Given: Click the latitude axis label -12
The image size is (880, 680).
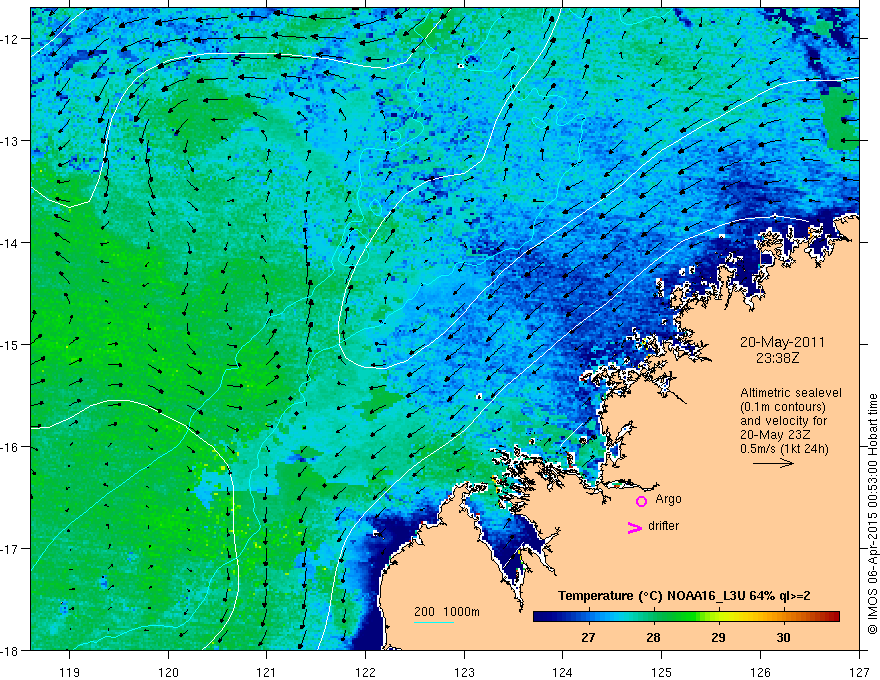Looking at the screenshot, I should tap(10, 39).
